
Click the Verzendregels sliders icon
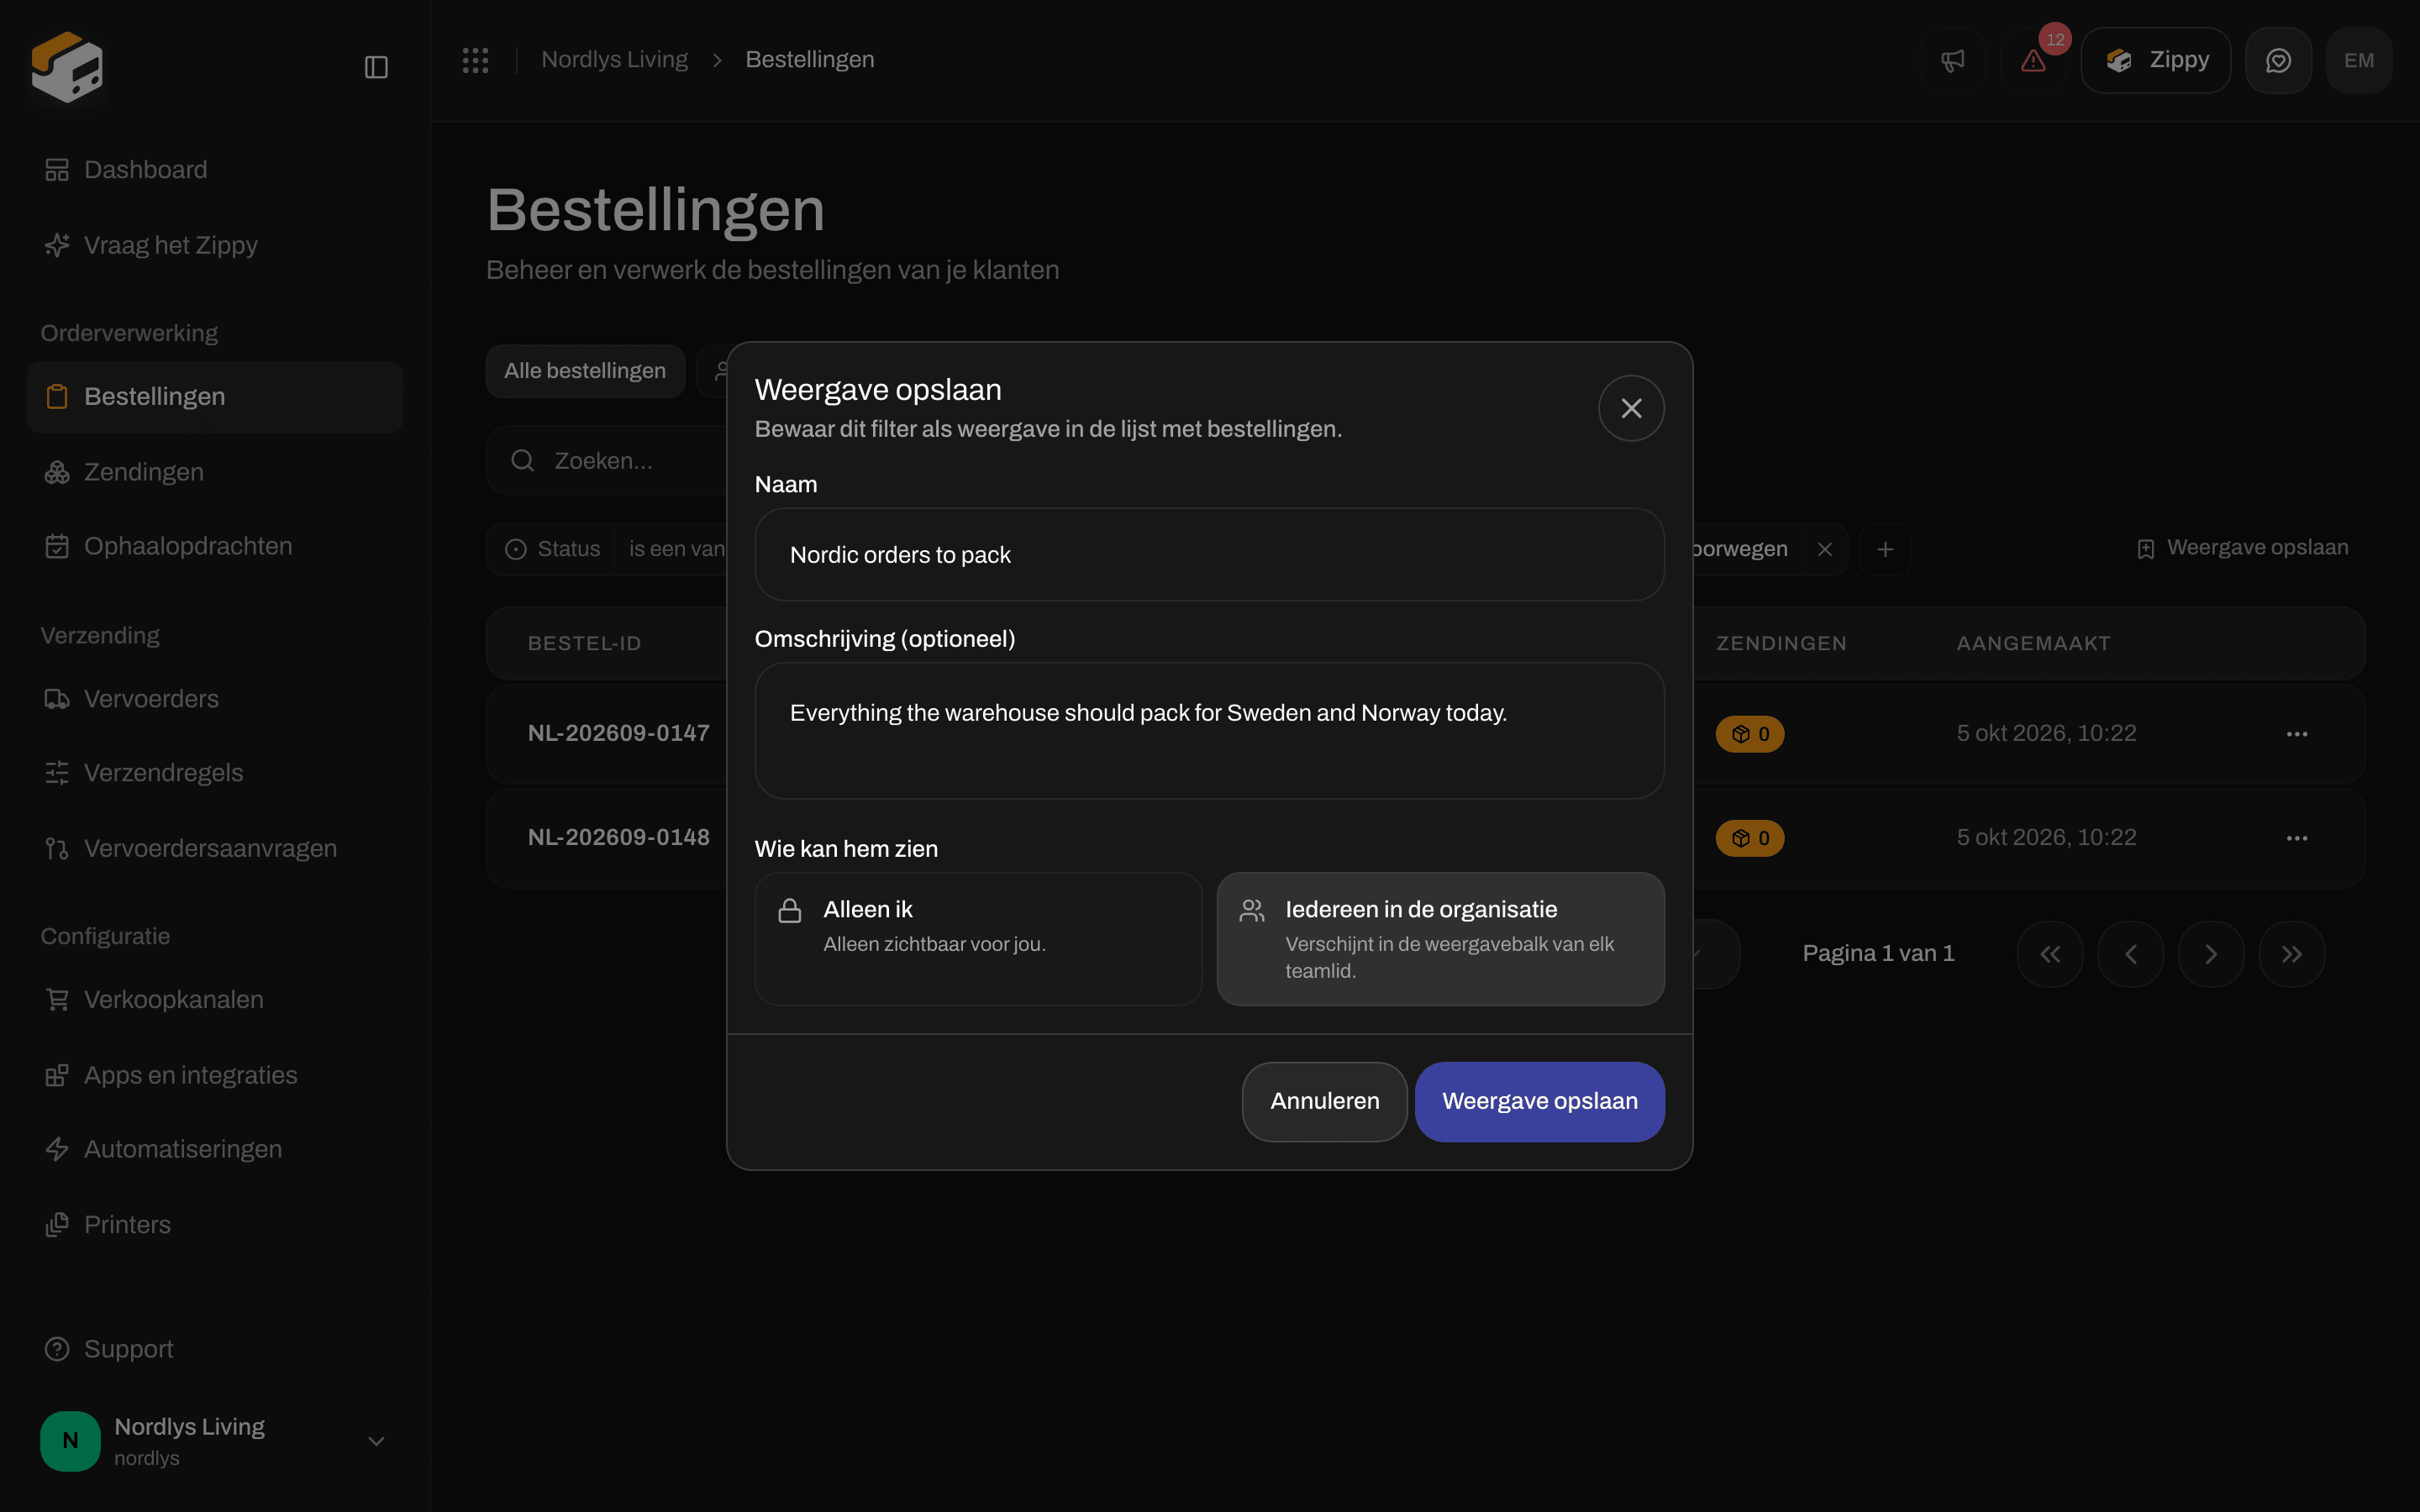[57, 773]
